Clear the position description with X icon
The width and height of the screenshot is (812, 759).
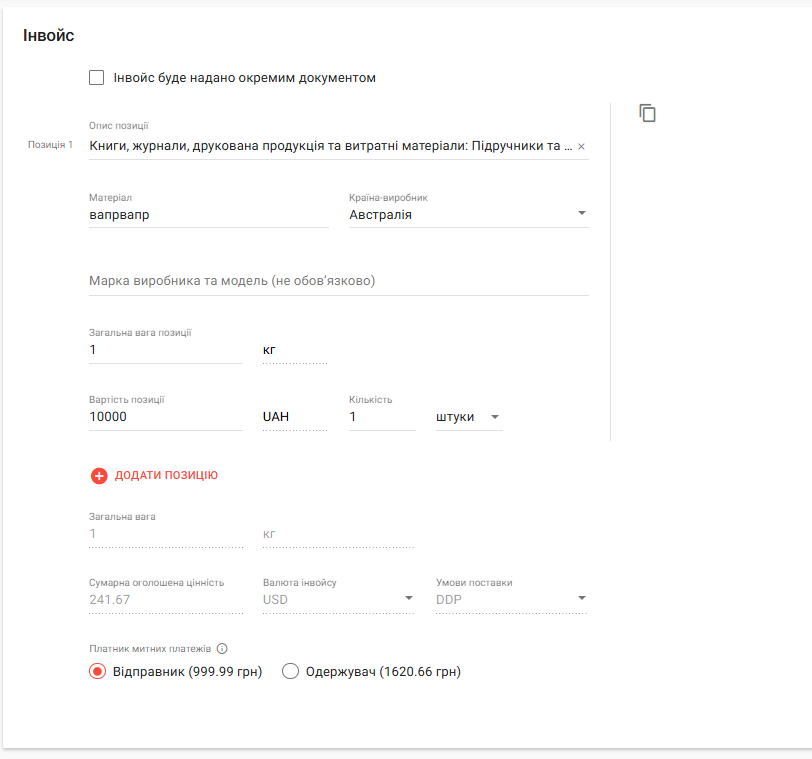[x=582, y=147]
